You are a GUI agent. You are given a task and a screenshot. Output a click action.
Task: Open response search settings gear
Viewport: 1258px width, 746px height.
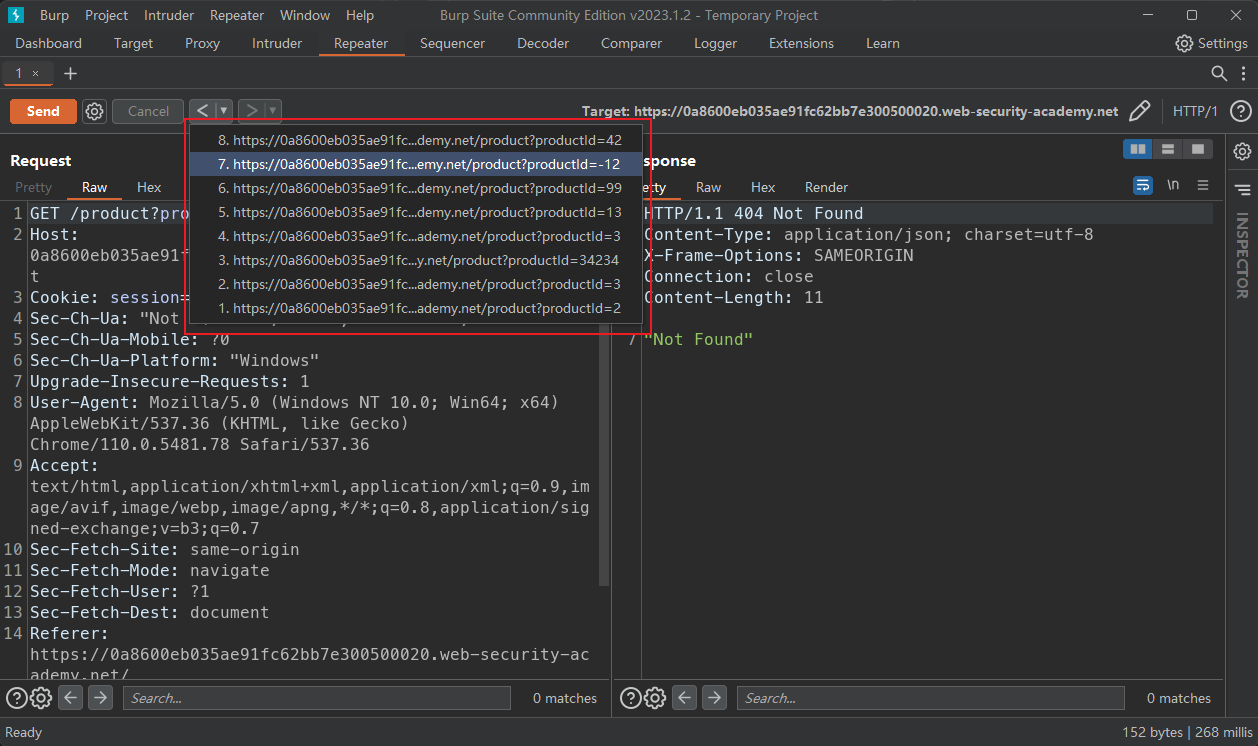click(x=655, y=698)
